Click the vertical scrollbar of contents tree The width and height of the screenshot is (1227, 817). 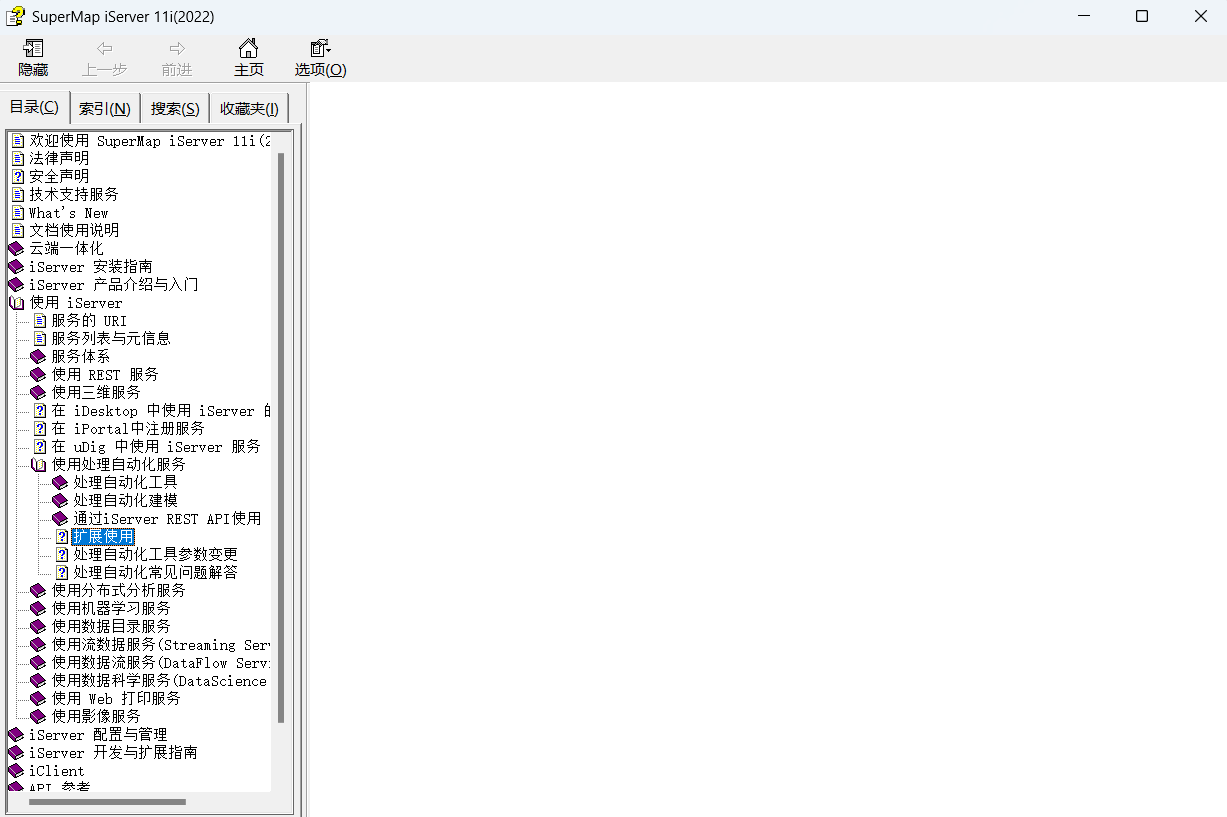(x=281, y=440)
